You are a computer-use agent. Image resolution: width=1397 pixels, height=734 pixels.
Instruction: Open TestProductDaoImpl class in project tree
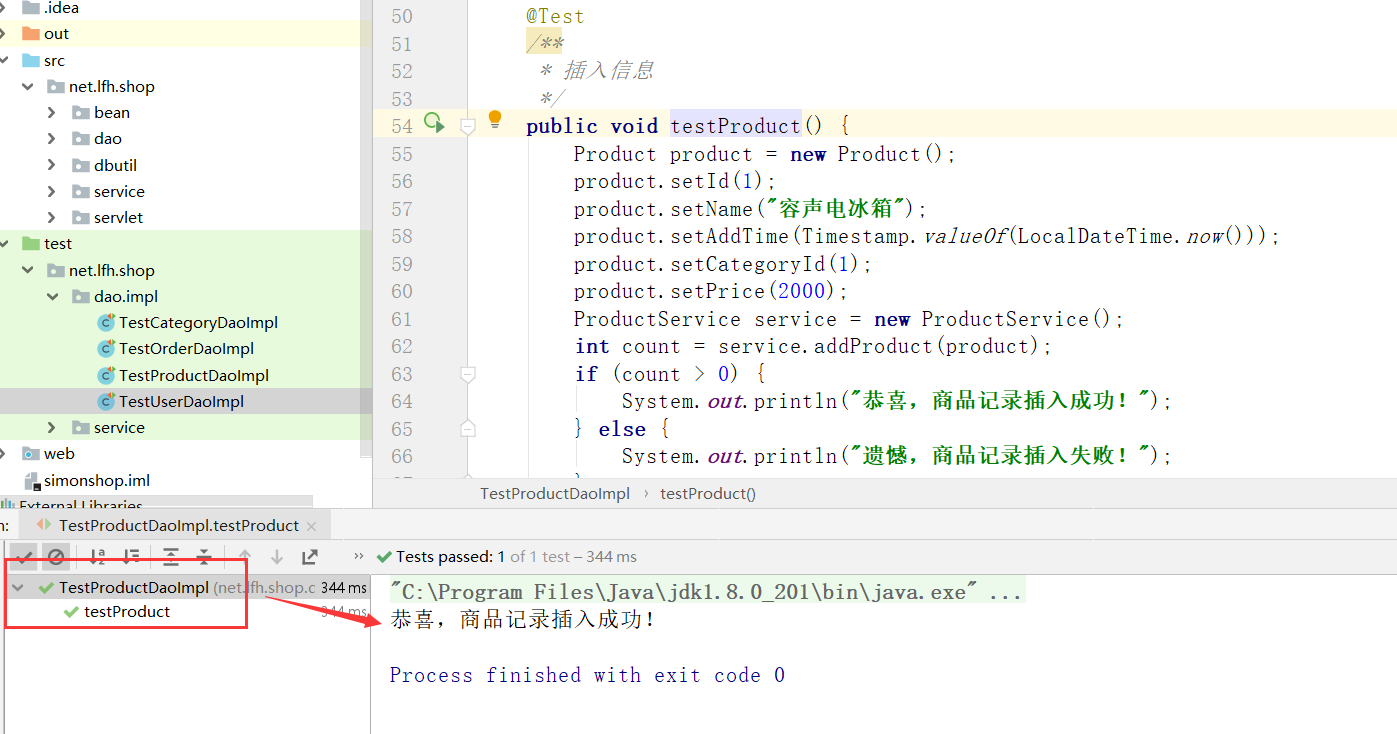coord(194,376)
